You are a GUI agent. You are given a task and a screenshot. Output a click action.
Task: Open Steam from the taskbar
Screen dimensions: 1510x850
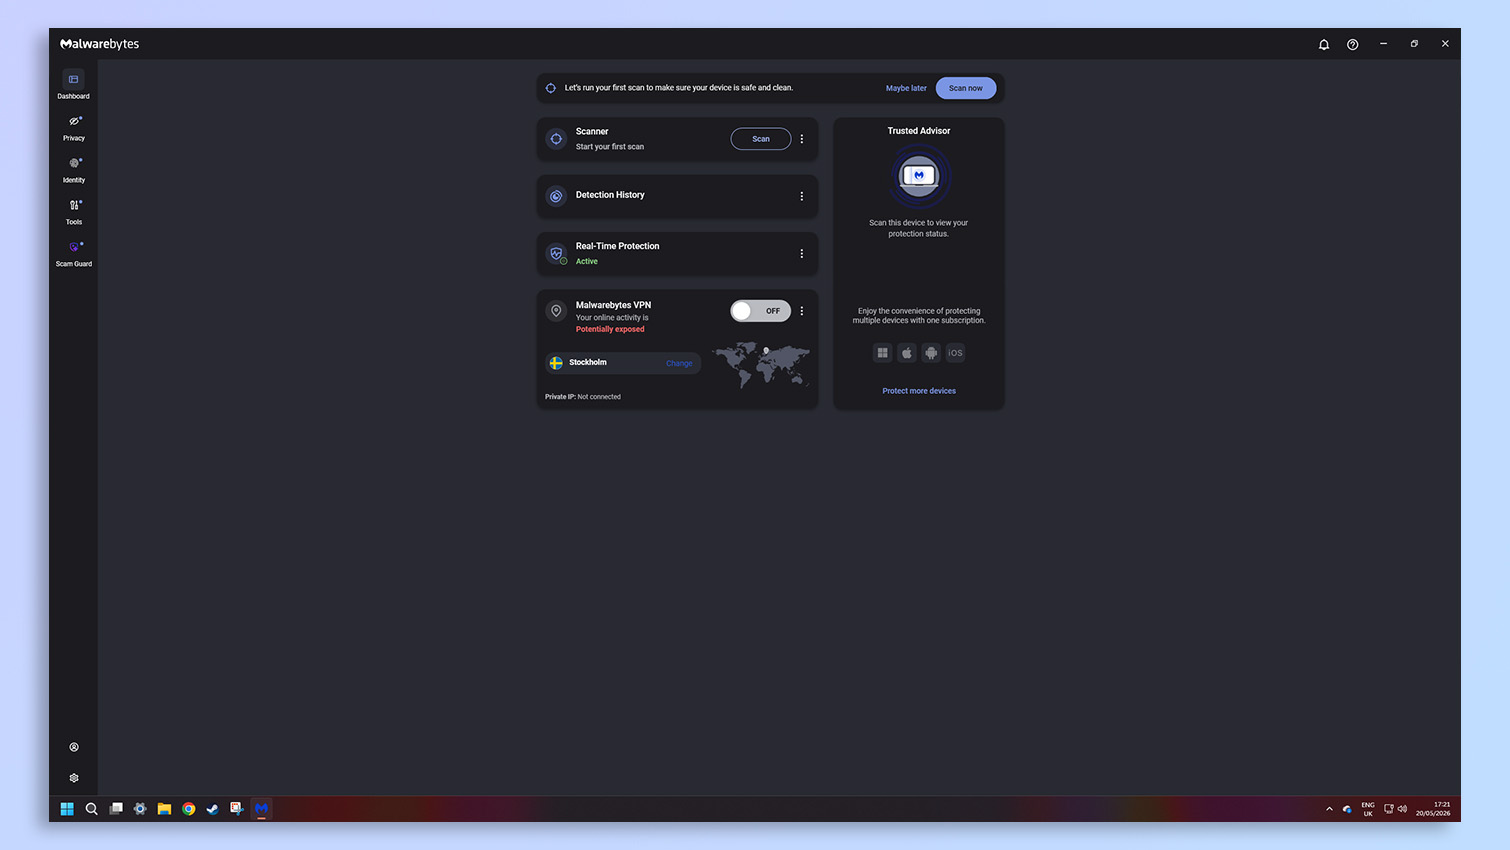212,809
